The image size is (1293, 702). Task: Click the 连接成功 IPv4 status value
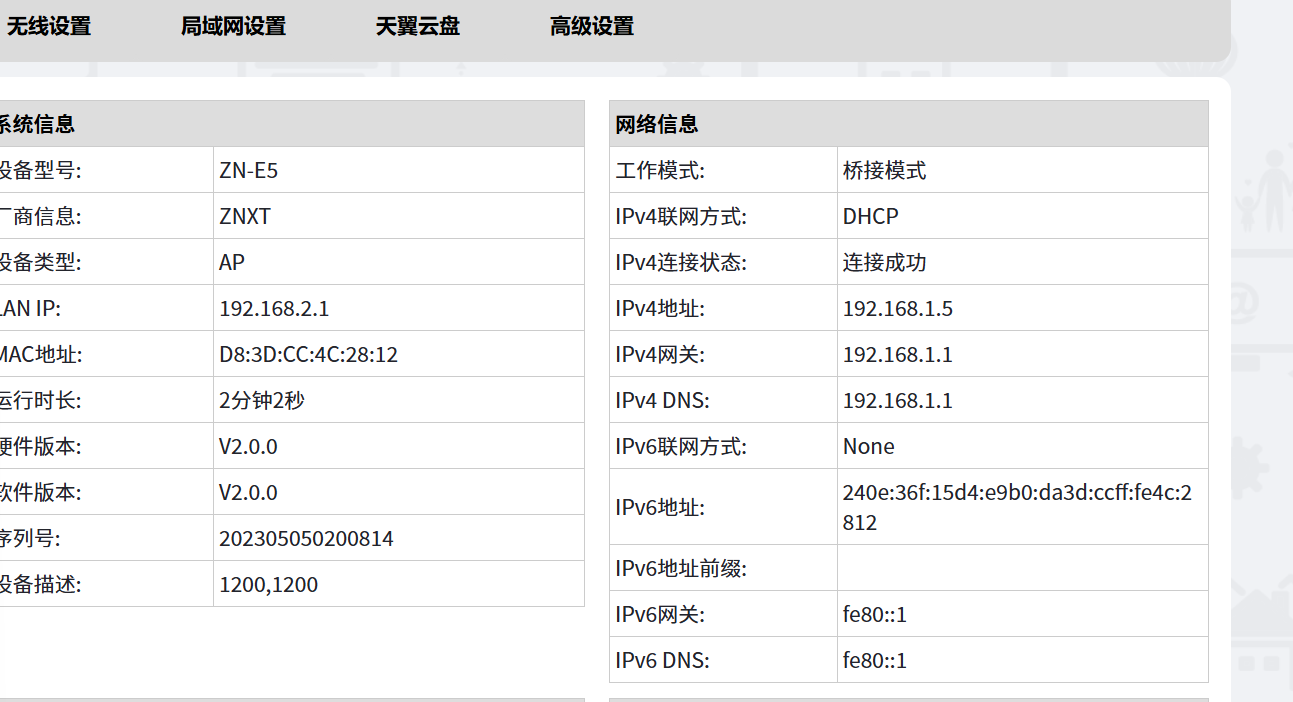[x=884, y=263]
